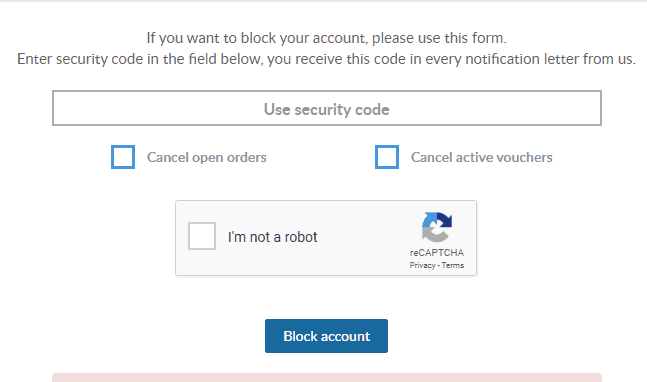This screenshot has height=382, width=647.
Task: Focus the Use security code field
Action: (327, 108)
